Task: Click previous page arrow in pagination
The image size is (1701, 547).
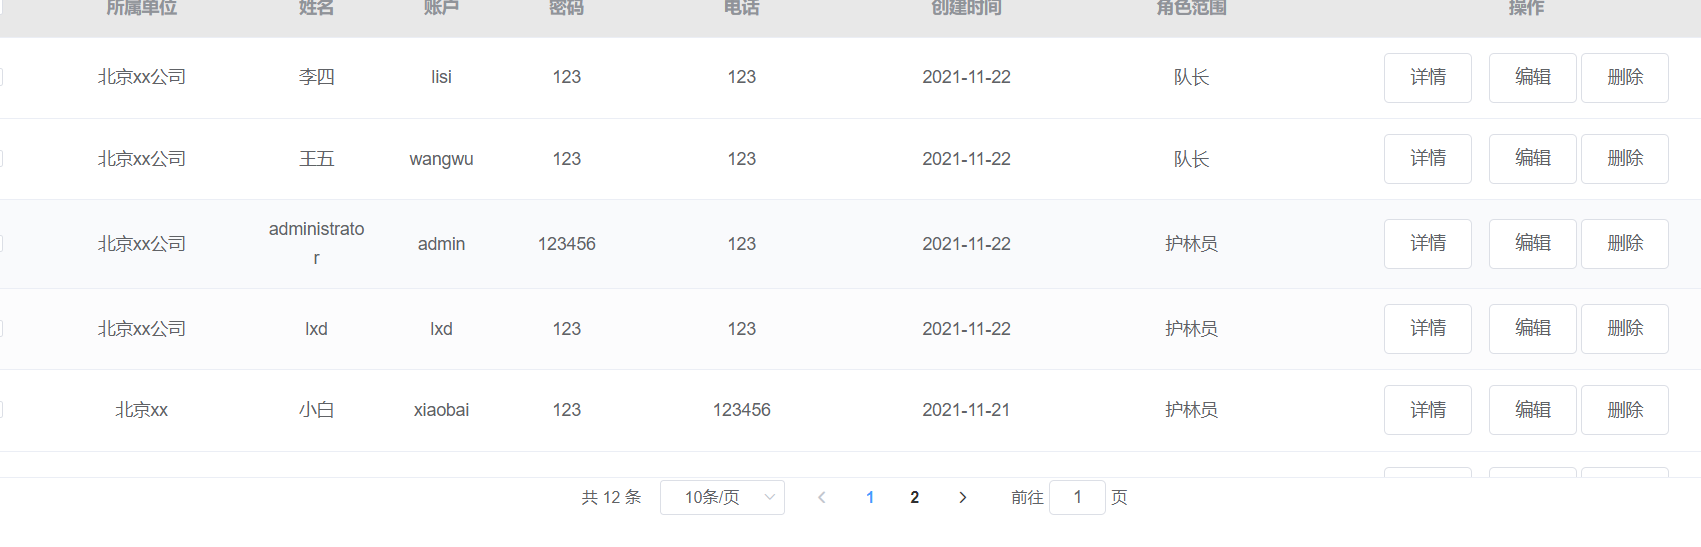Action: [x=822, y=497]
